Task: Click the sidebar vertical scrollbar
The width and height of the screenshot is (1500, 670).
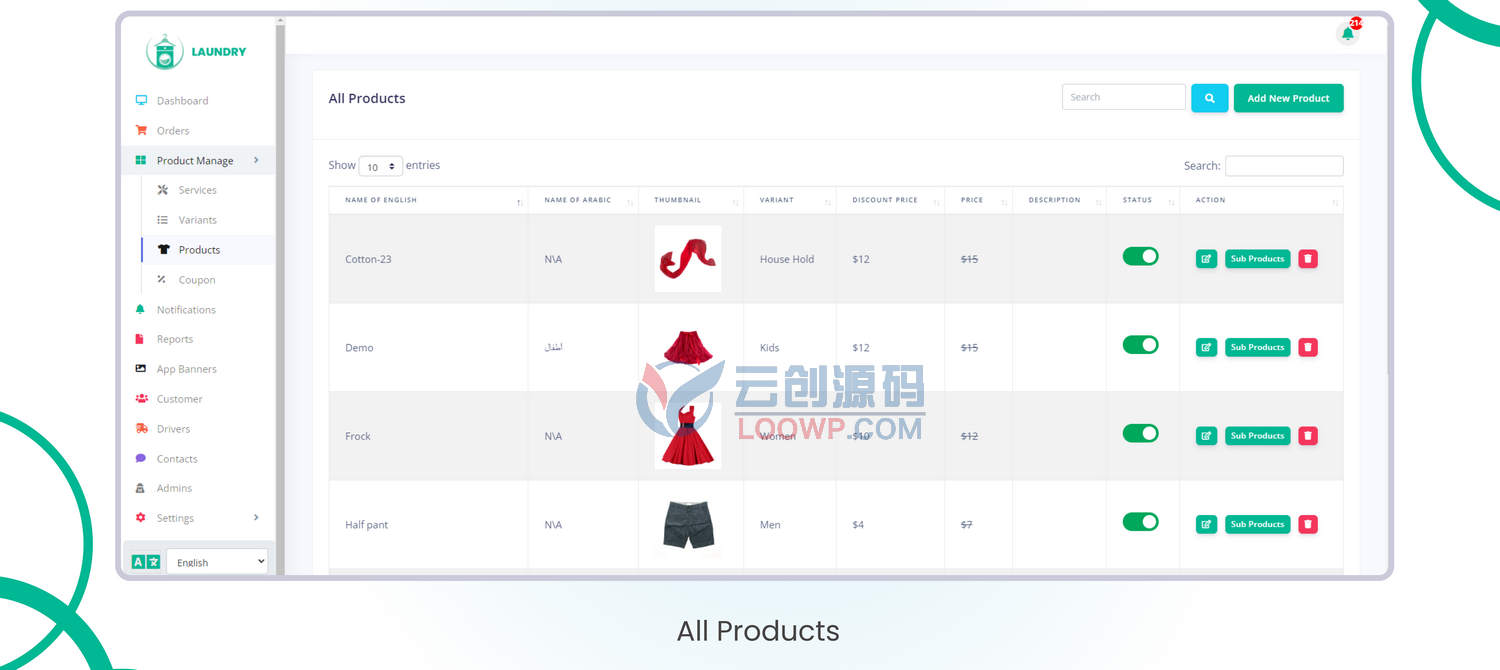Action: coord(280,296)
